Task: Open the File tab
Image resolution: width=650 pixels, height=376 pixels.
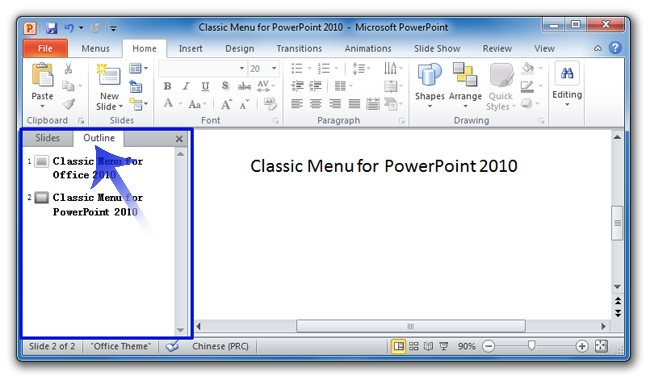Action: (x=45, y=49)
